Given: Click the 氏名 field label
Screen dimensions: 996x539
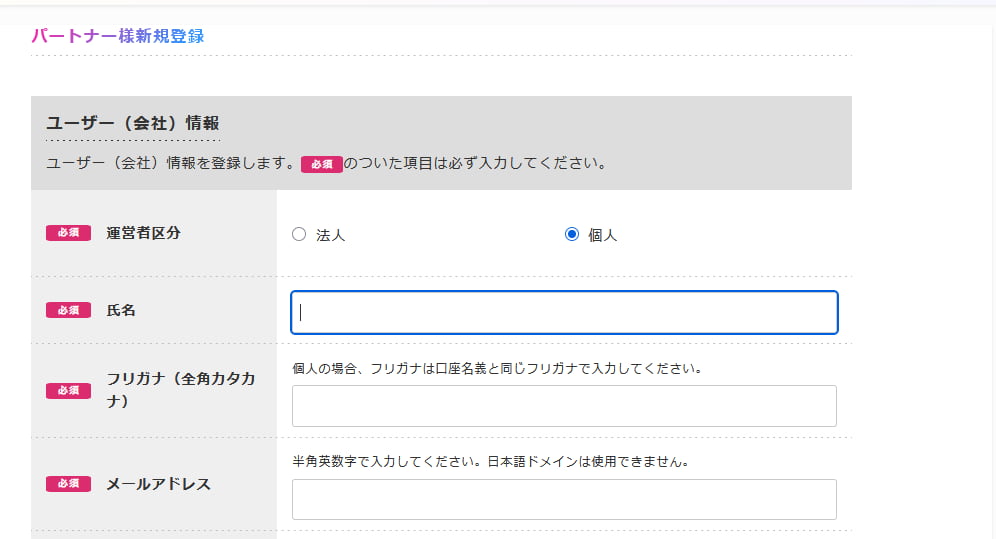Looking at the screenshot, I should coord(121,310).
